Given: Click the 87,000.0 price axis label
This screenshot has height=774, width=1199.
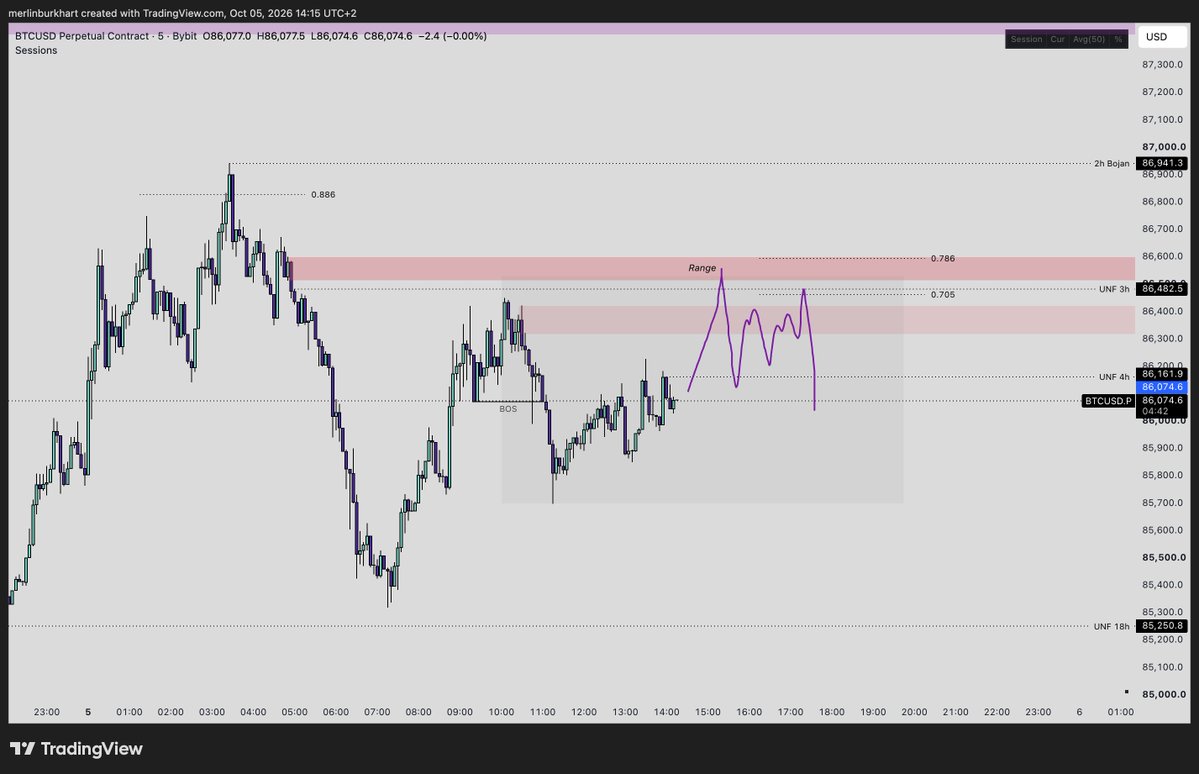Looking at the screenshot, I should pos(1164,147).
